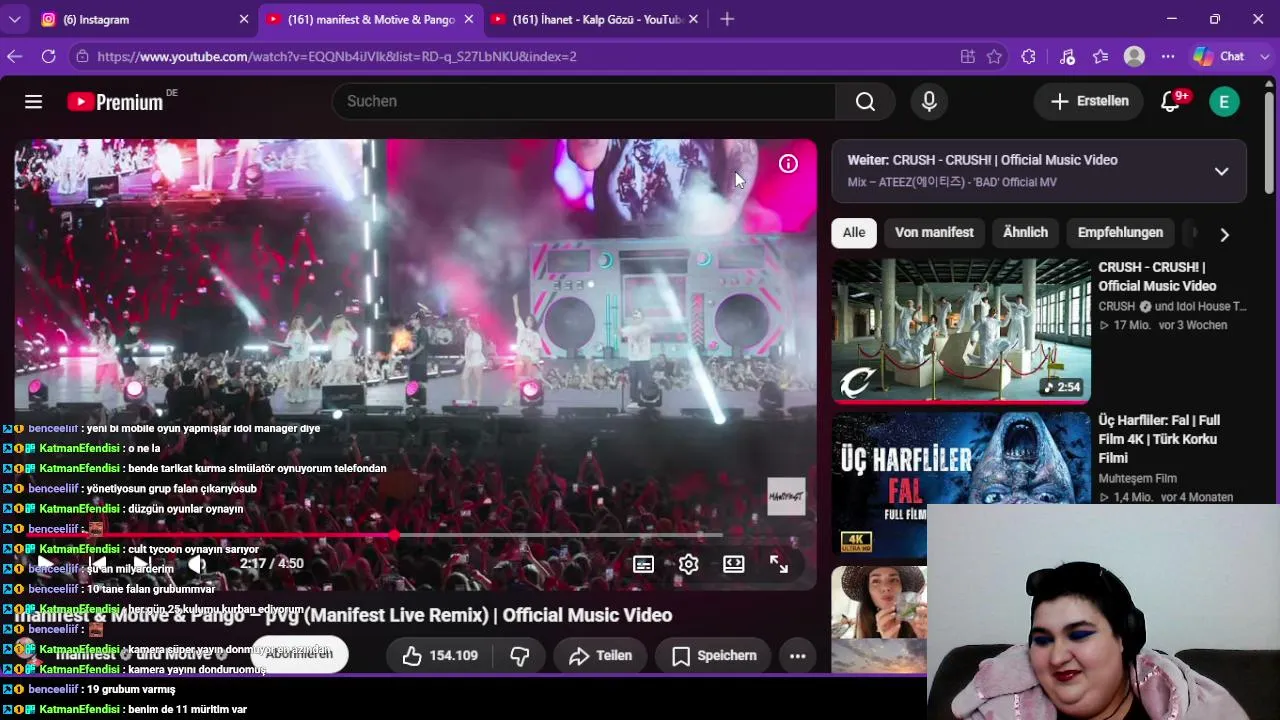Play or pause the video

point(44,564)
